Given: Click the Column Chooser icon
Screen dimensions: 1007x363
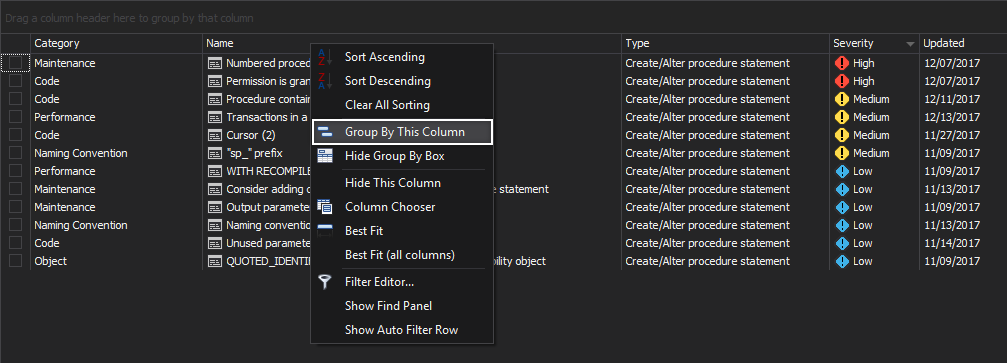Looking at the screenshot, I should pyautogui.click(x=326, y=207).
